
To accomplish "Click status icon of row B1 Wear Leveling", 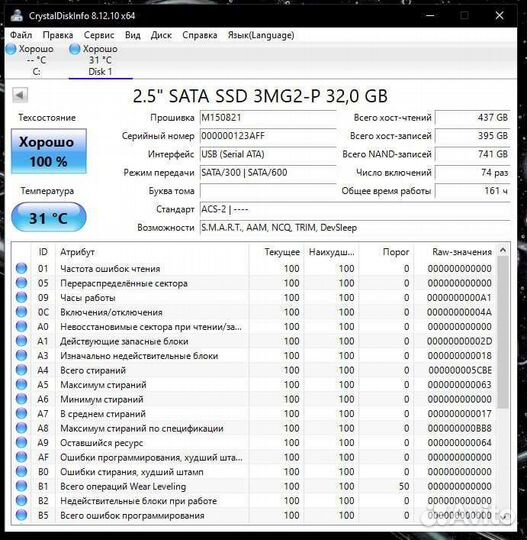I will tap(21, 486).
